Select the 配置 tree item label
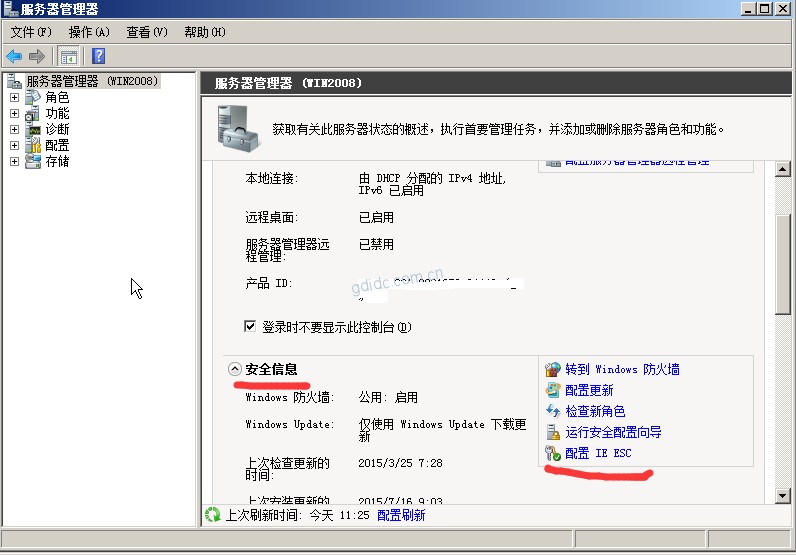Viewport: 796px width, 555px height. pyautogui.click(x=57, y=145)
